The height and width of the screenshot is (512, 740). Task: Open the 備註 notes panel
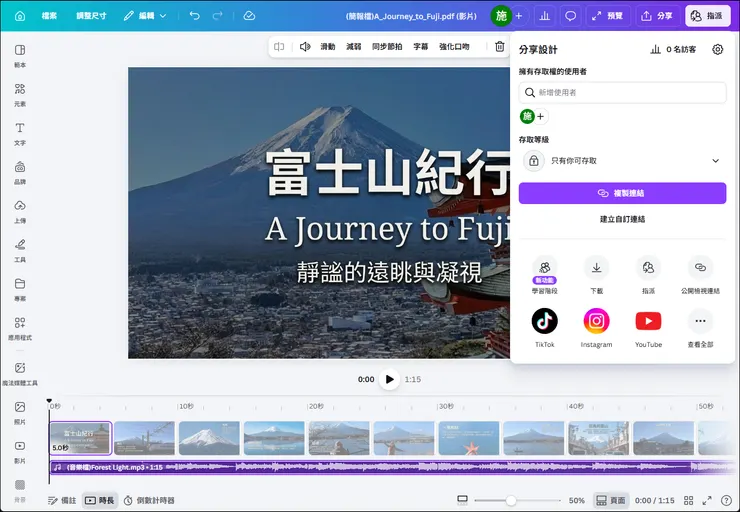(62, 501)
